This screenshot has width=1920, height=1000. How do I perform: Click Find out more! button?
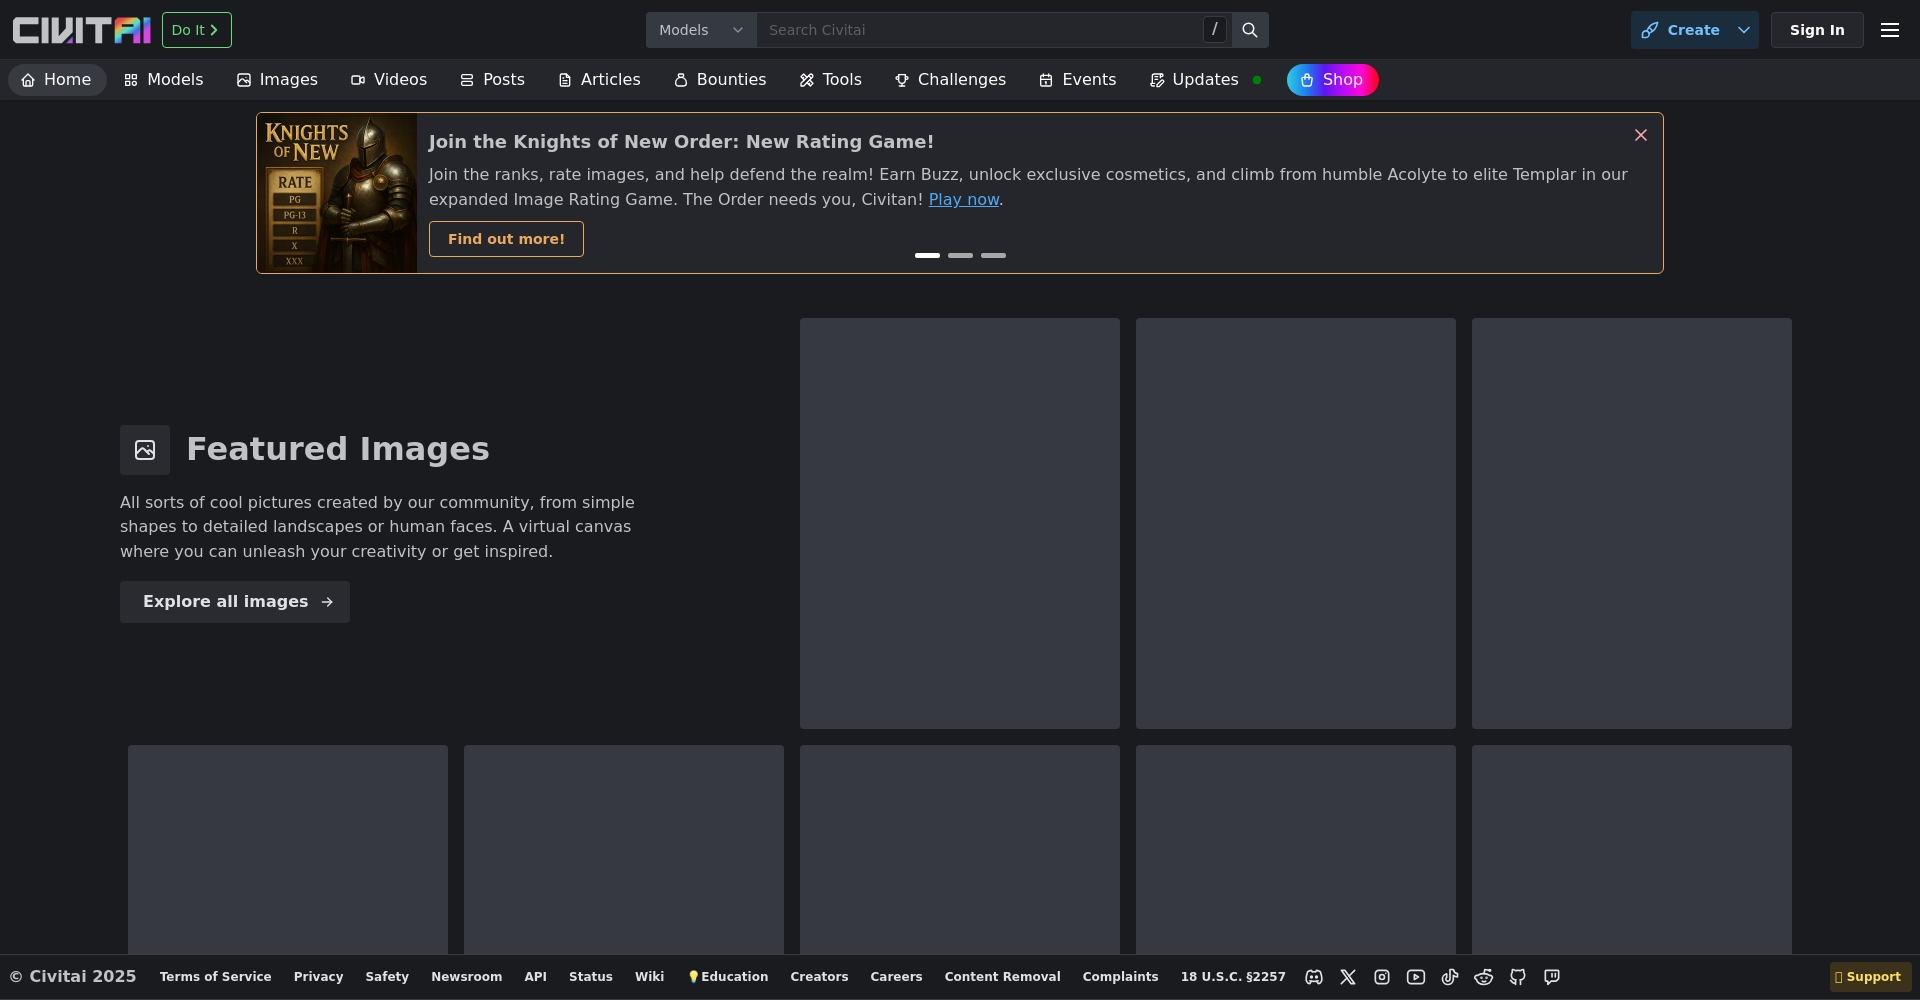506,239
